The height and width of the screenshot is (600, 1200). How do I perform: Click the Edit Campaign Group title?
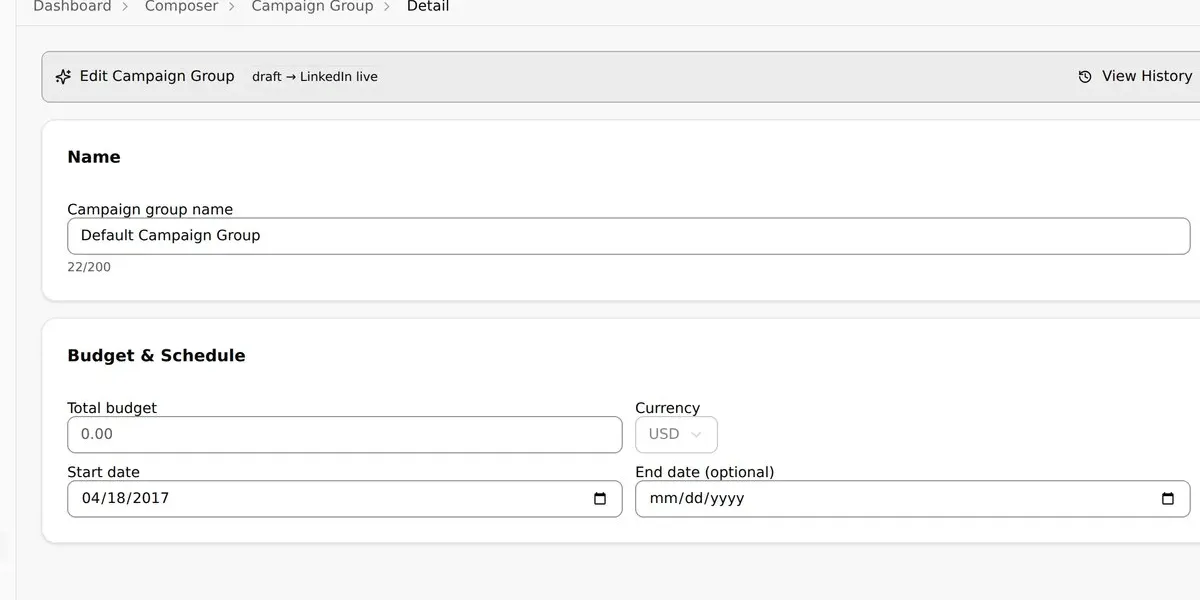pyautogui.click(x=157, y=76)
